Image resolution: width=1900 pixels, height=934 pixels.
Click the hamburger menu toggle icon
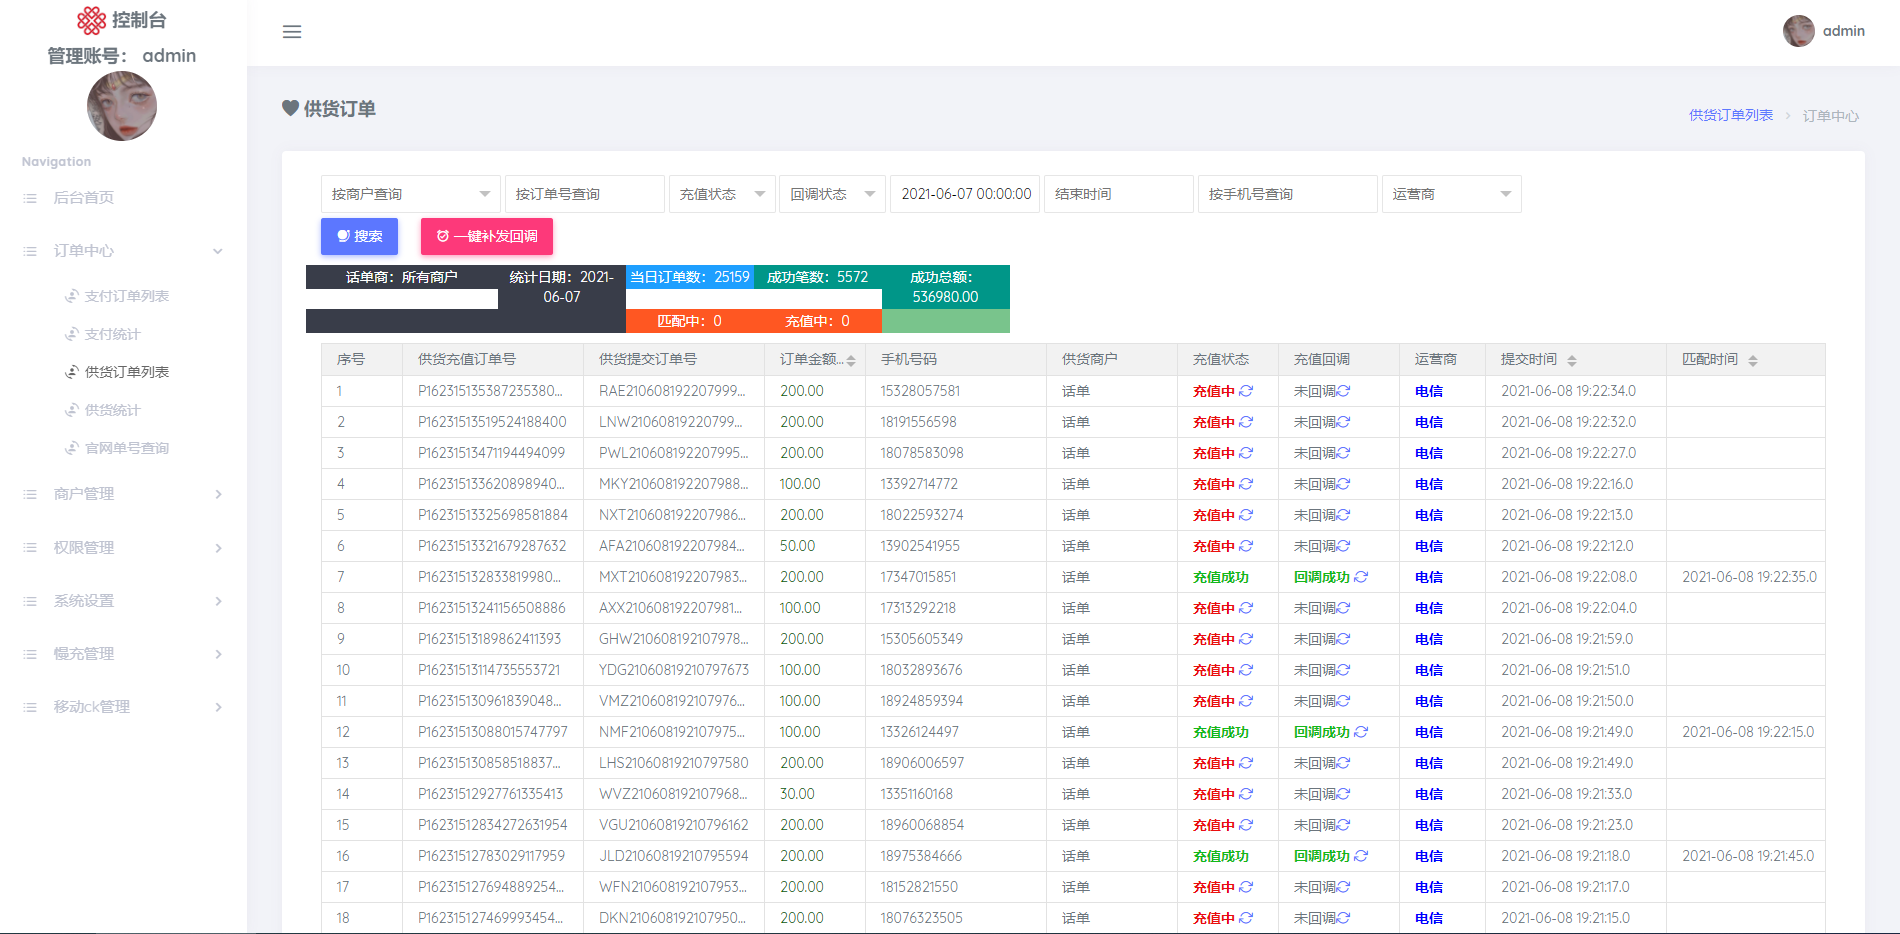click(292, 32)
